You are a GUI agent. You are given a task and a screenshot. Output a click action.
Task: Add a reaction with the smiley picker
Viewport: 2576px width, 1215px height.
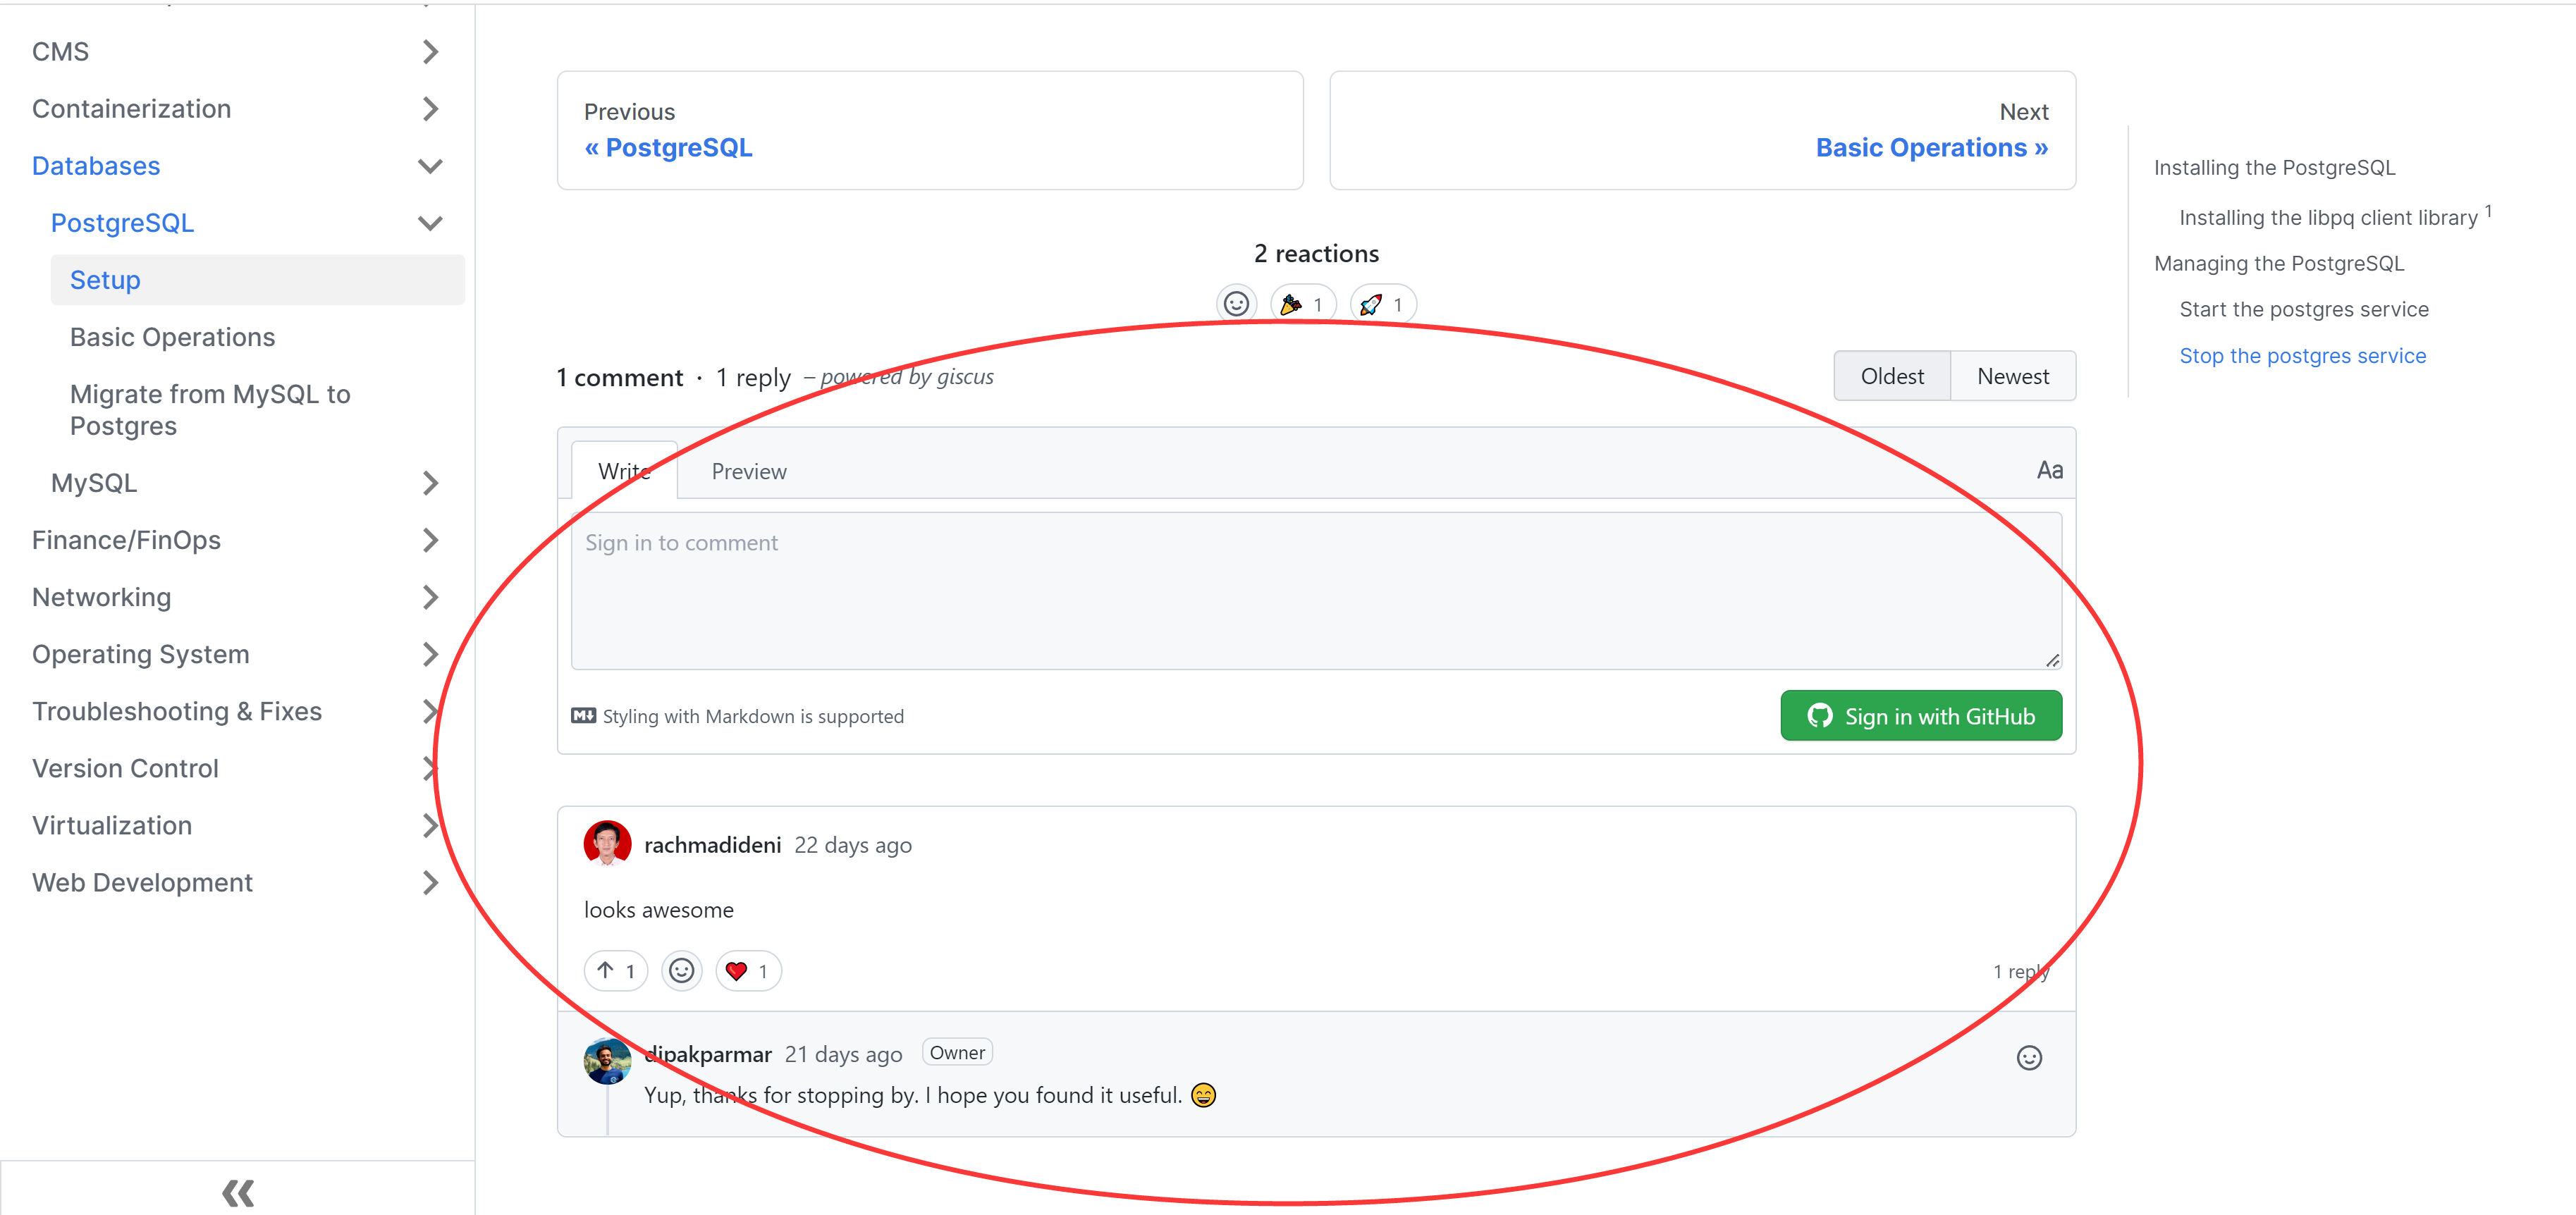[1236, 304]
